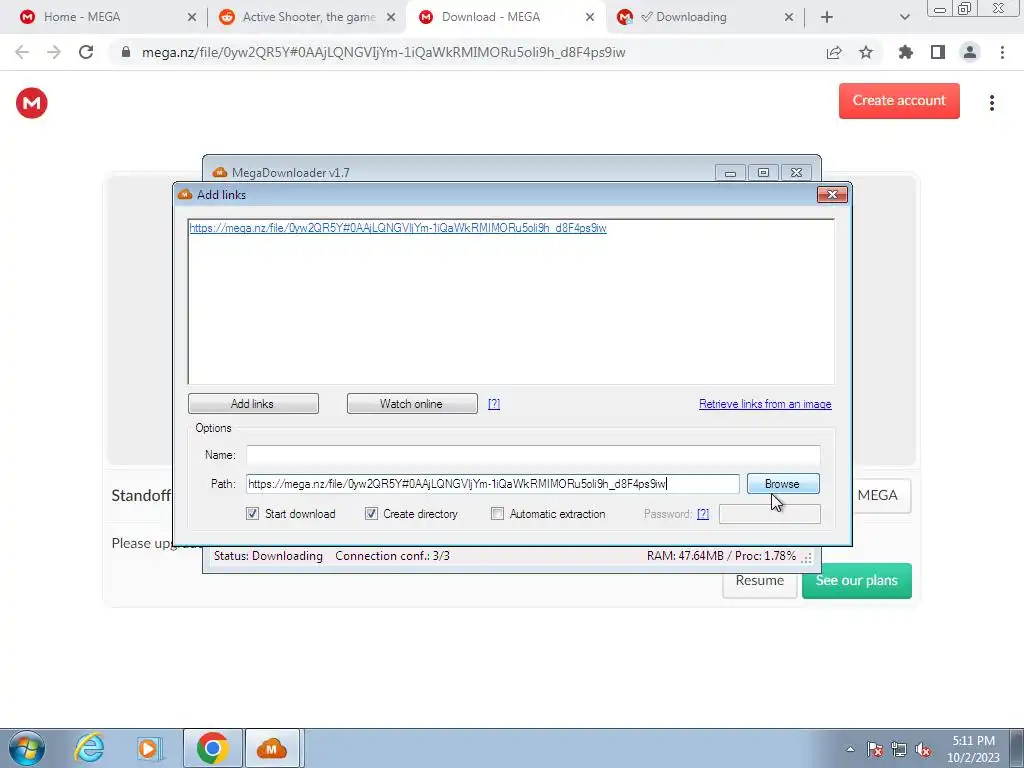Open a new Chrome tab
This screenshot has width=1024, height=768.
click(827, 17)
